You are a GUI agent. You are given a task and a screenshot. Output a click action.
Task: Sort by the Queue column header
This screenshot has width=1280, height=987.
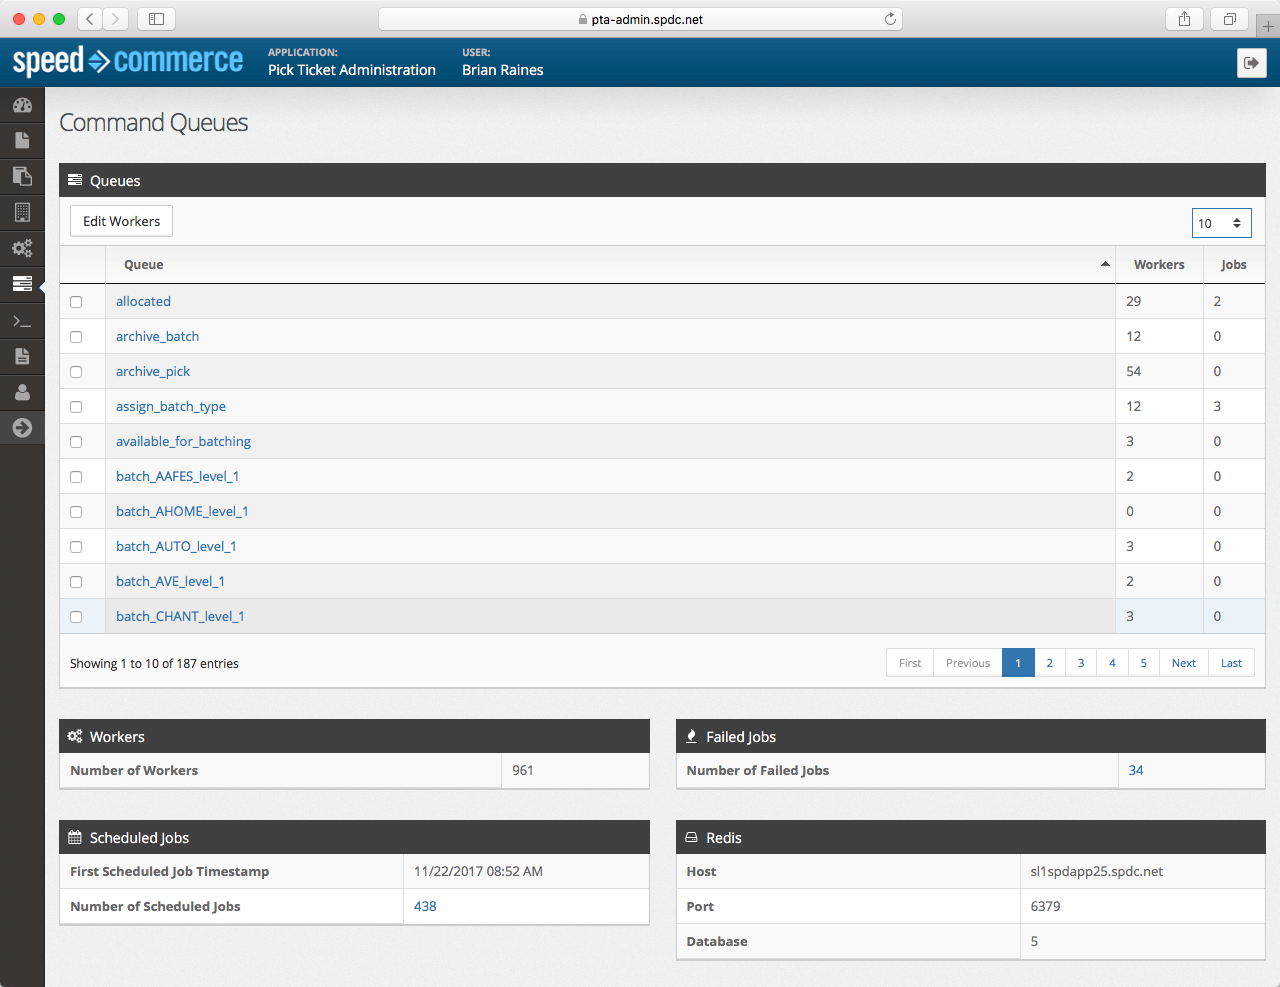[x=610, y=265]
